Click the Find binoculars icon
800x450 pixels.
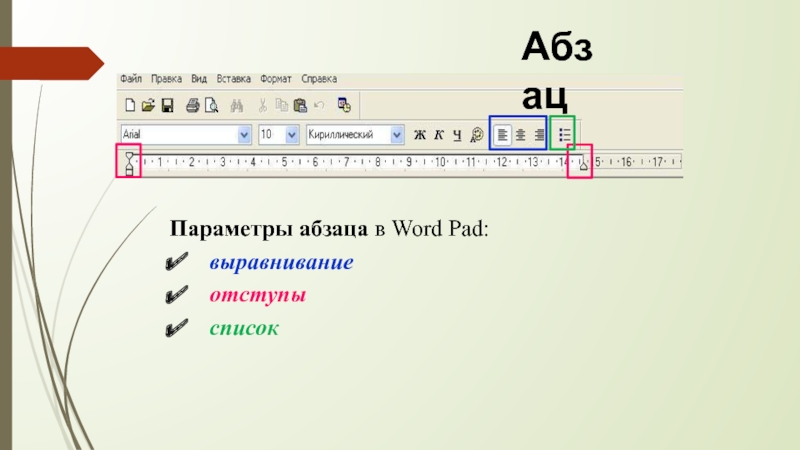[x=237, y=104]
